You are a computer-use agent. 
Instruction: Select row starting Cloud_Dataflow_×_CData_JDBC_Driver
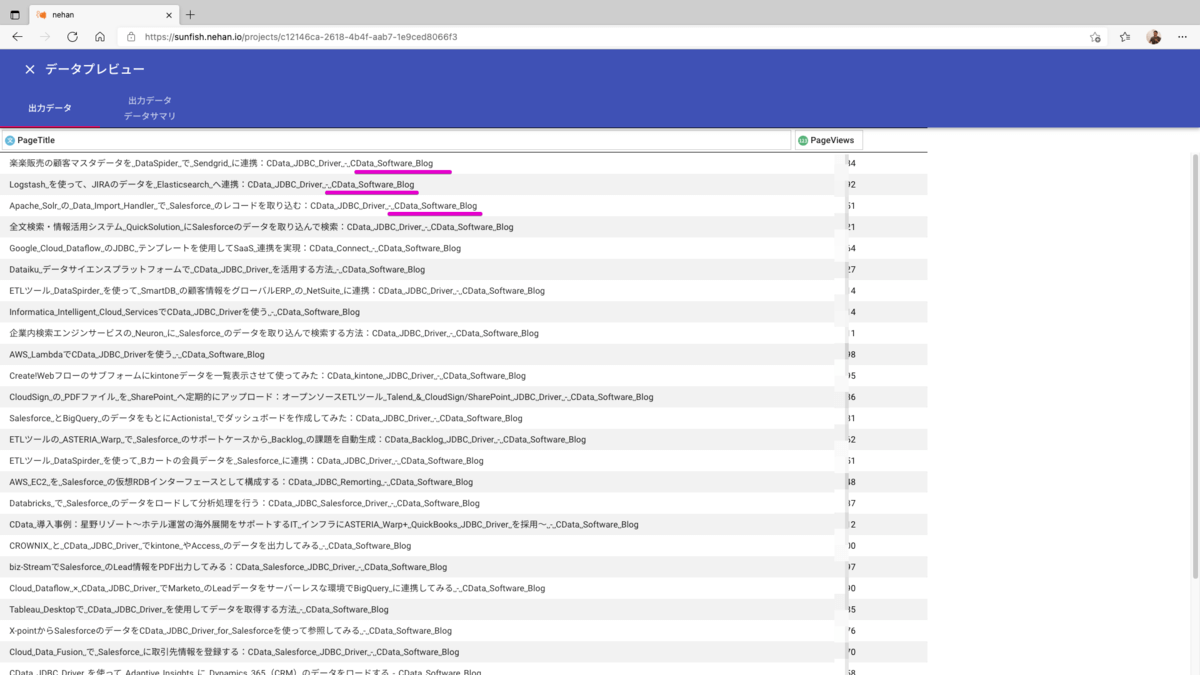[x=464, y=588]
